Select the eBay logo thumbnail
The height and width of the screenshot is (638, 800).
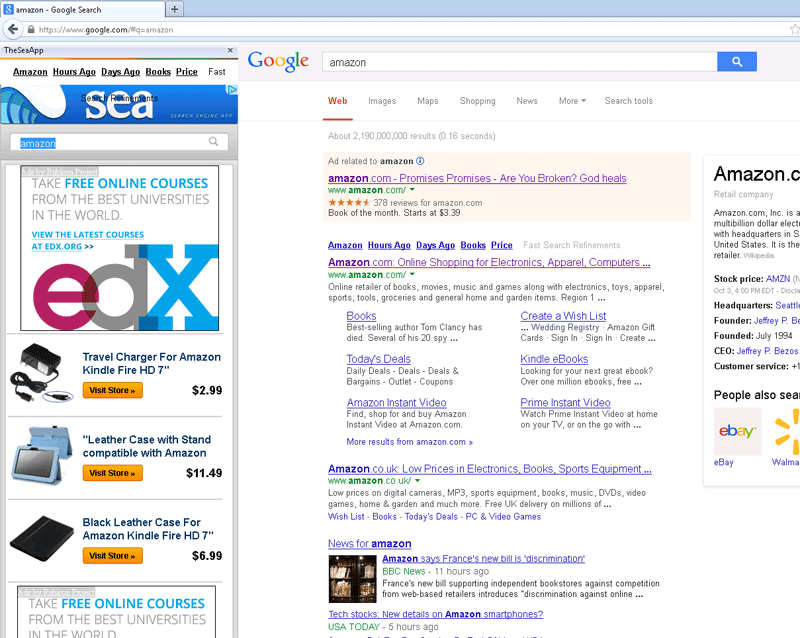pyautogui.click(x=737, y=431)
